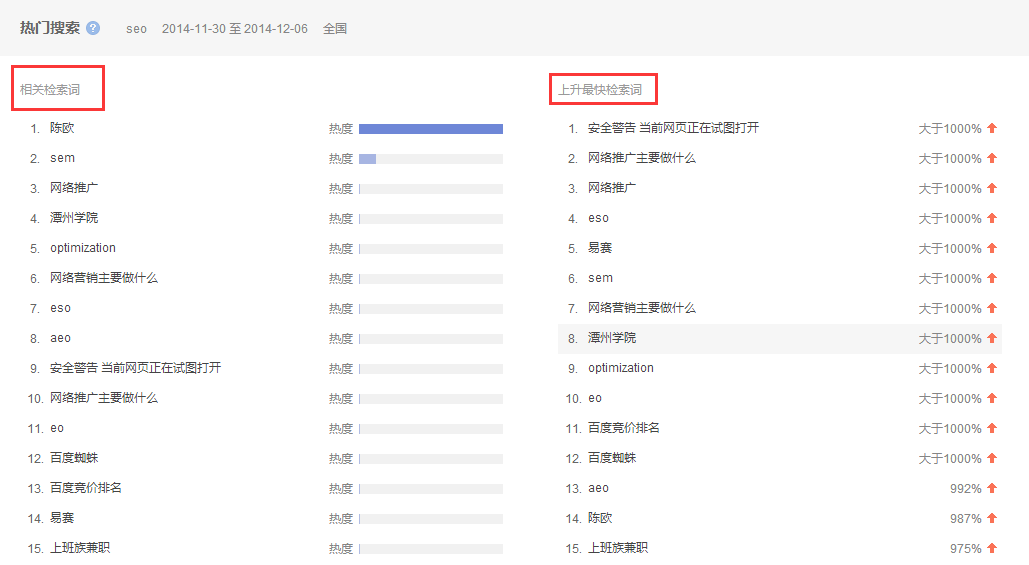1029x565 pixels.
Task: Click up arrow in highlighted 潘州学院 row
Action: (992, 338)
